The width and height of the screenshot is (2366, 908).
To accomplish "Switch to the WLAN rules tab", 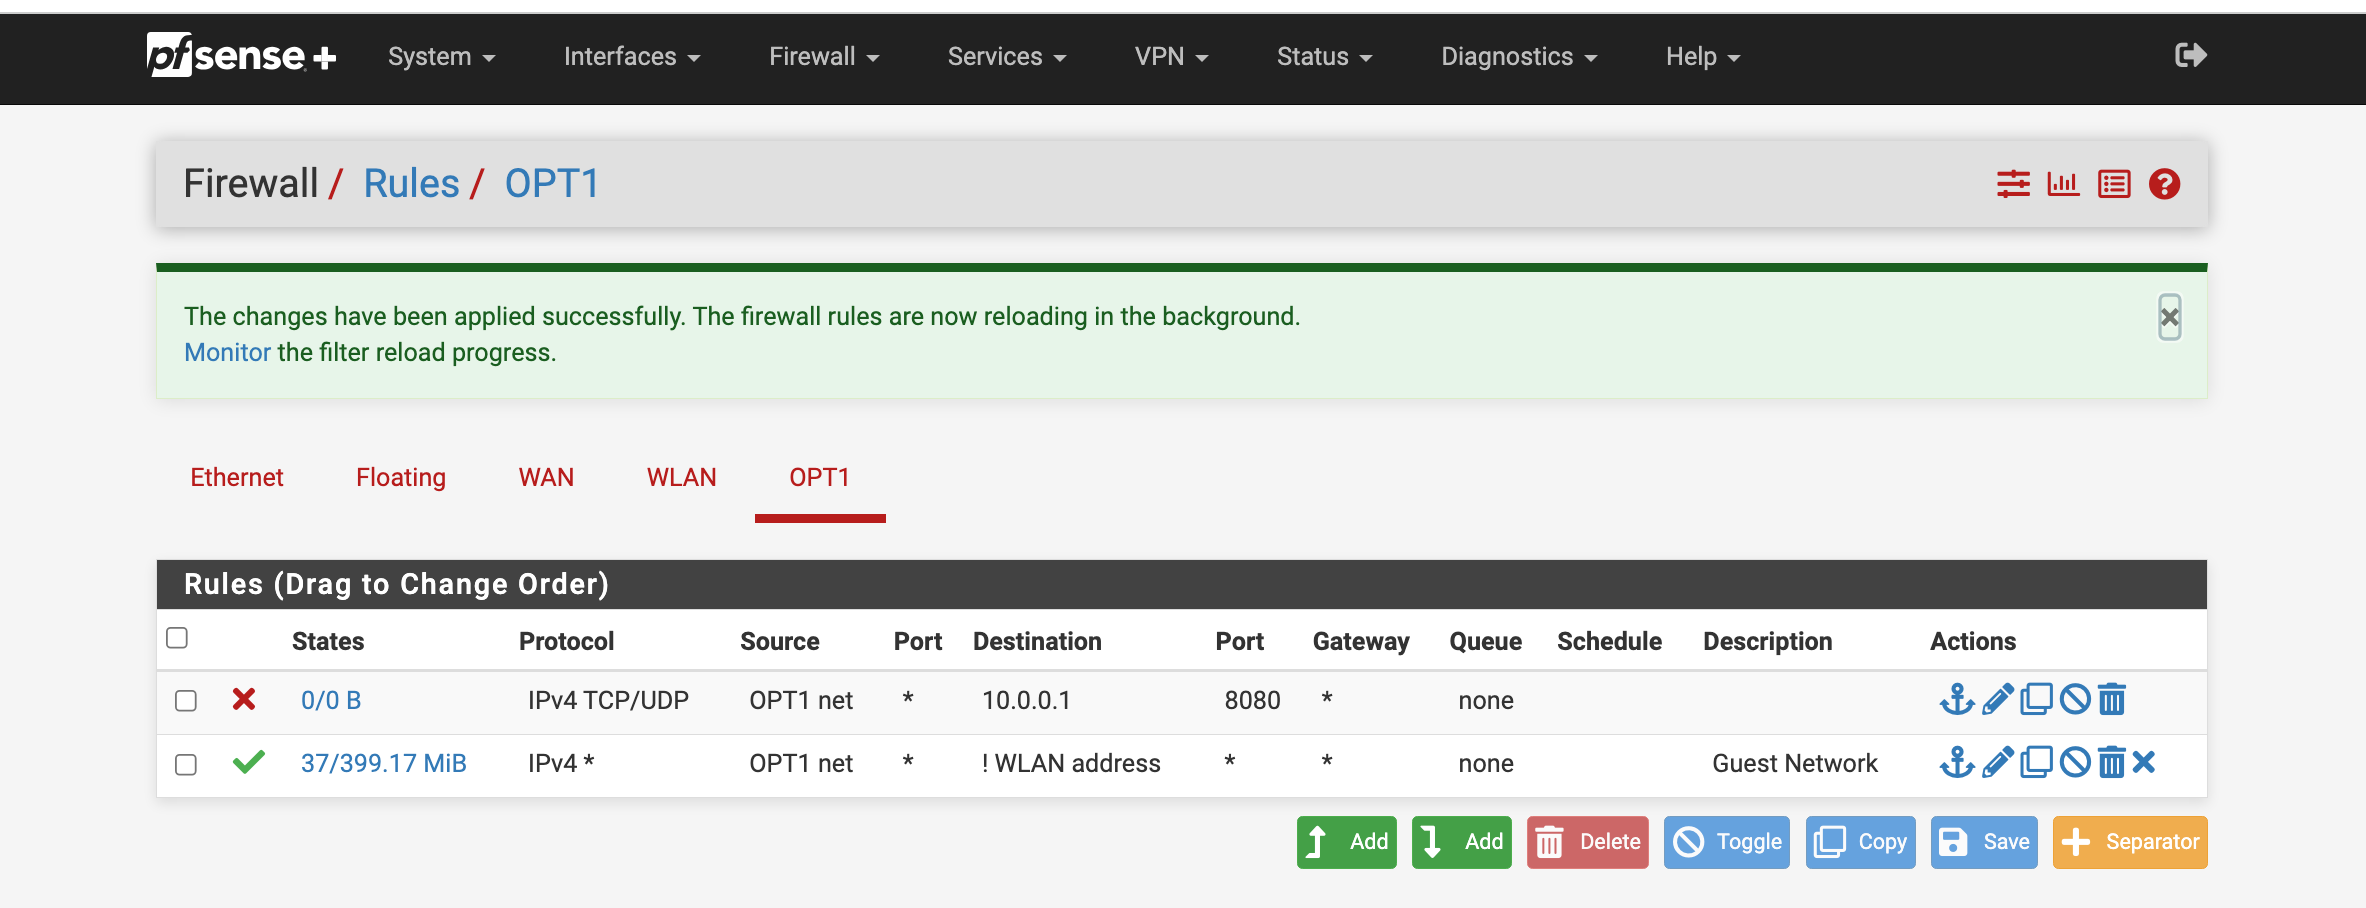I will (x=681, y=477).
